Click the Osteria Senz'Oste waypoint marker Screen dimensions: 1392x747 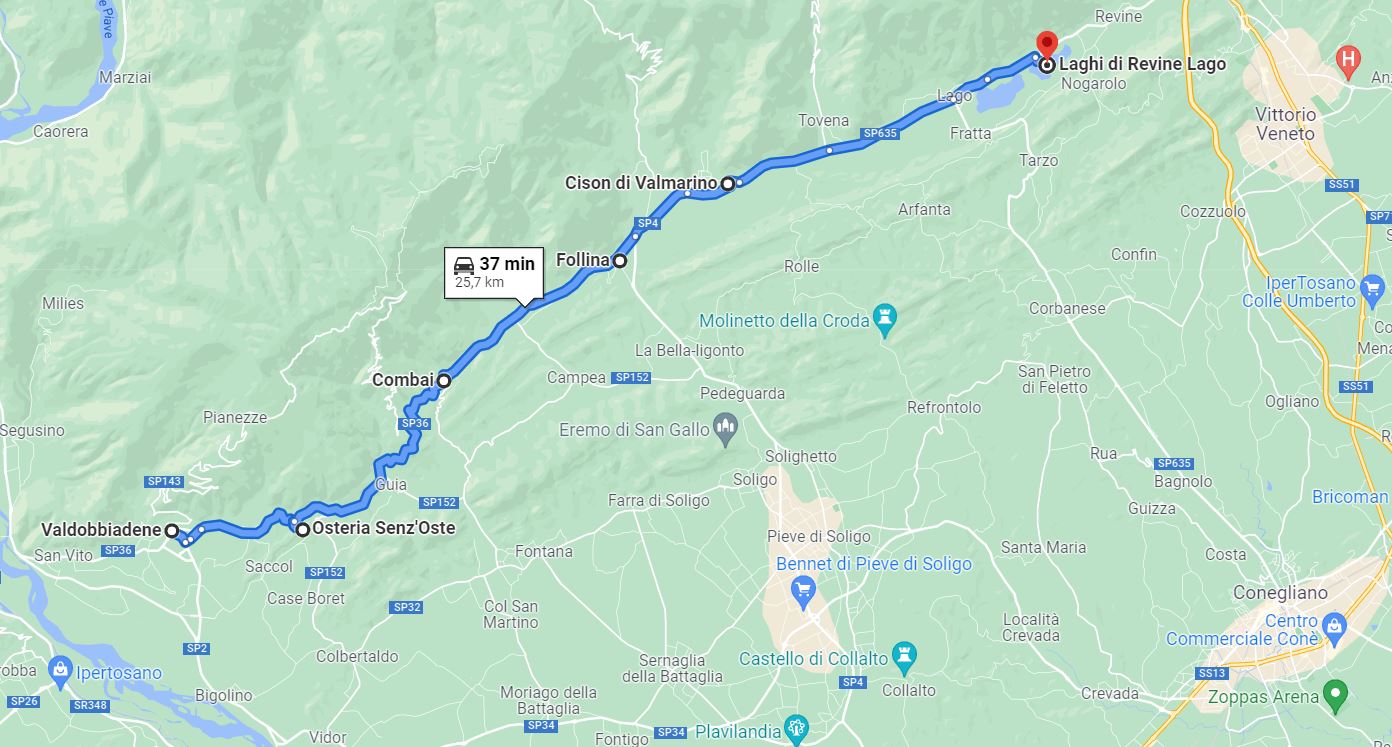tap(302, 529)
